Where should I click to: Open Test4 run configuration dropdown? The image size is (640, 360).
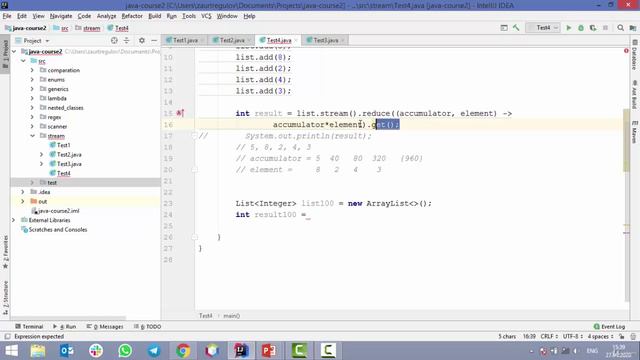[x=543, y=28]
